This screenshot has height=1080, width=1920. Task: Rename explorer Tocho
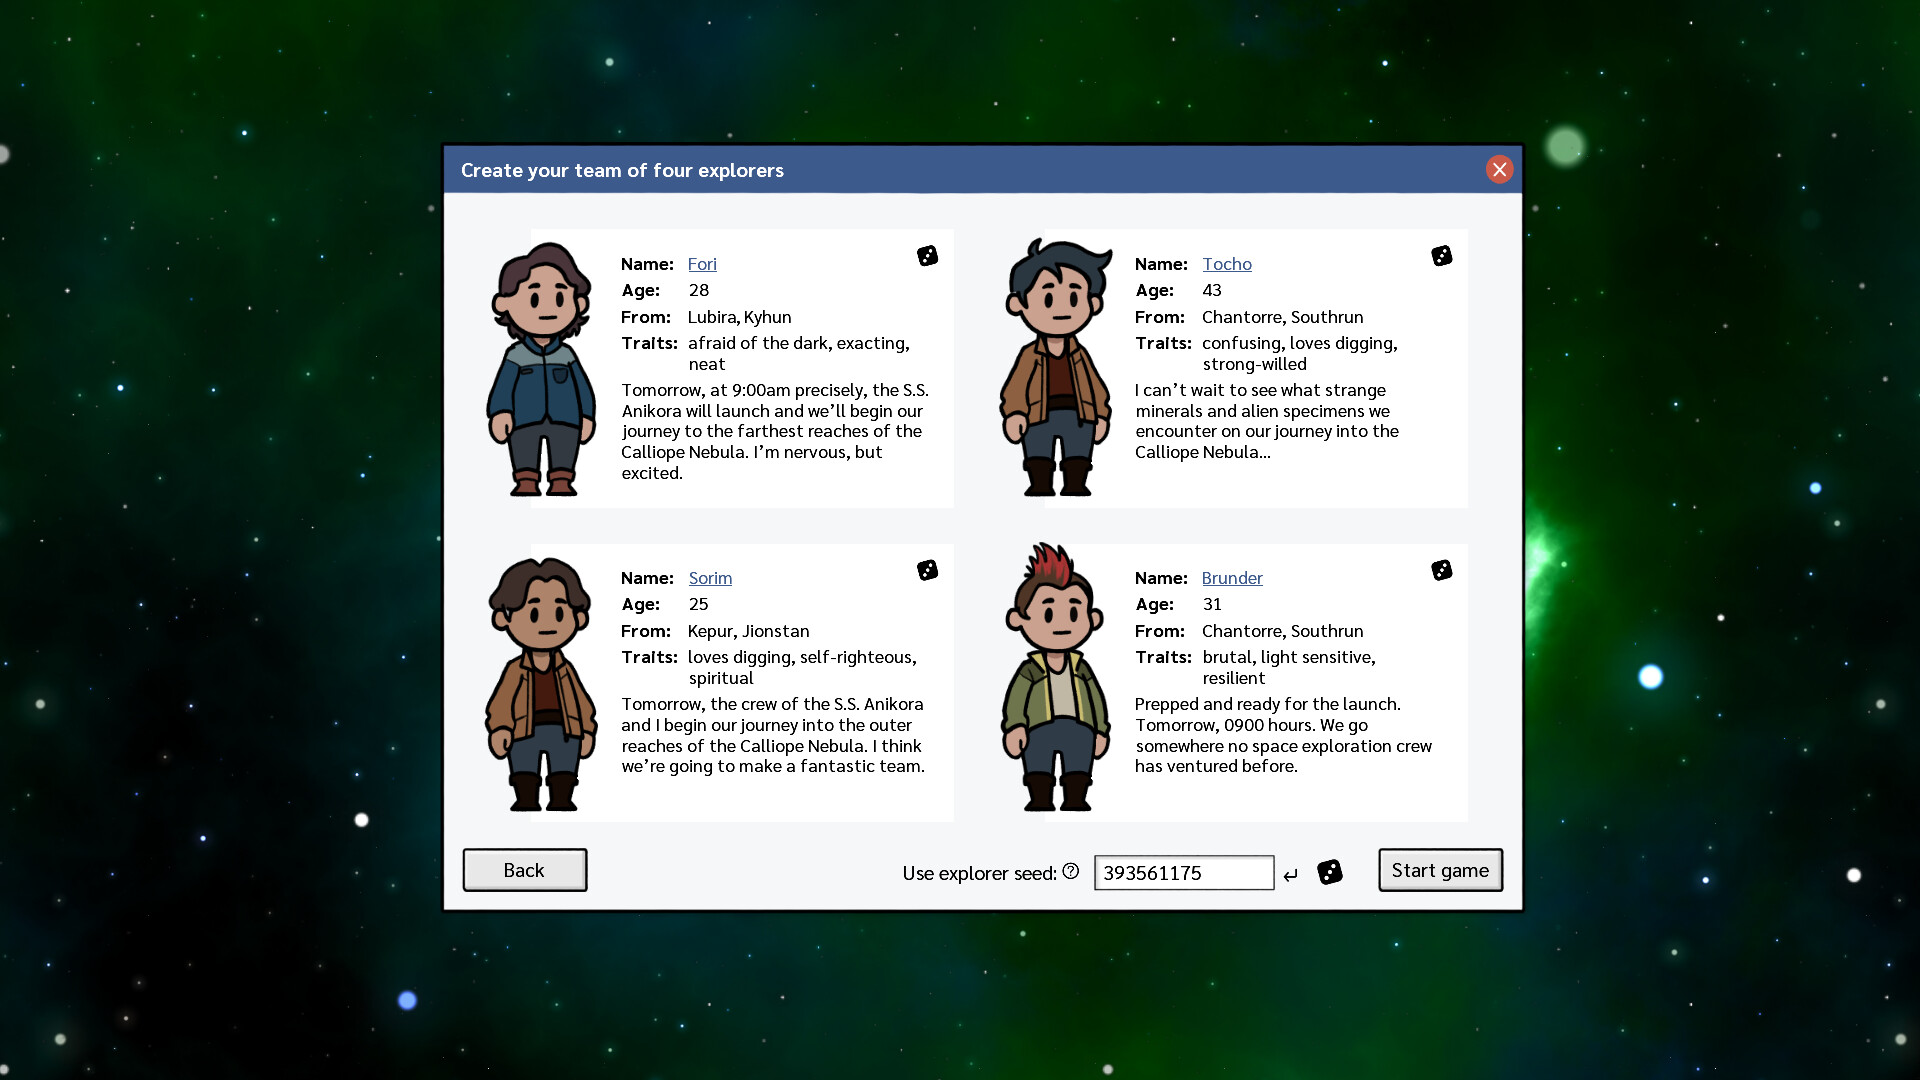1226,263
